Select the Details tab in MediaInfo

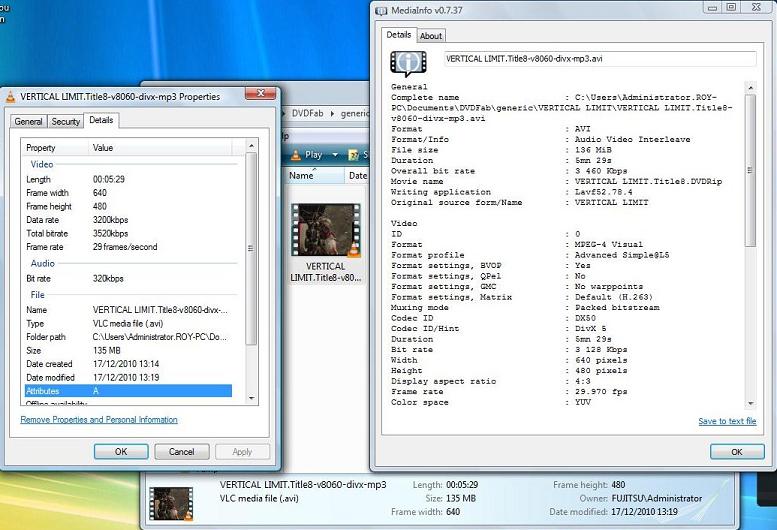398,35
